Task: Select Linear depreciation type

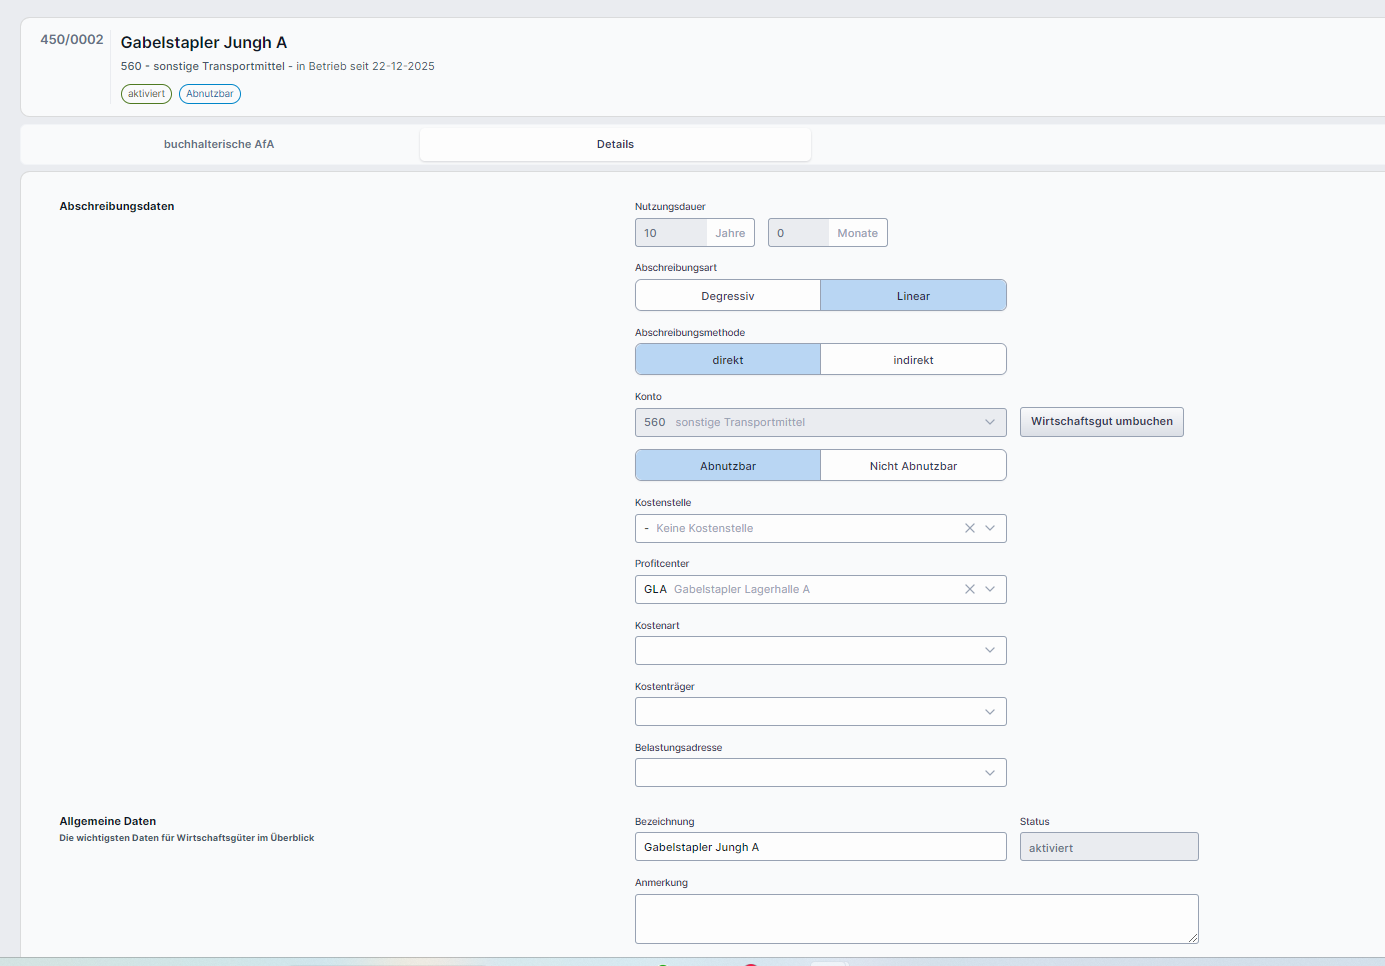Action: [913, 296]
